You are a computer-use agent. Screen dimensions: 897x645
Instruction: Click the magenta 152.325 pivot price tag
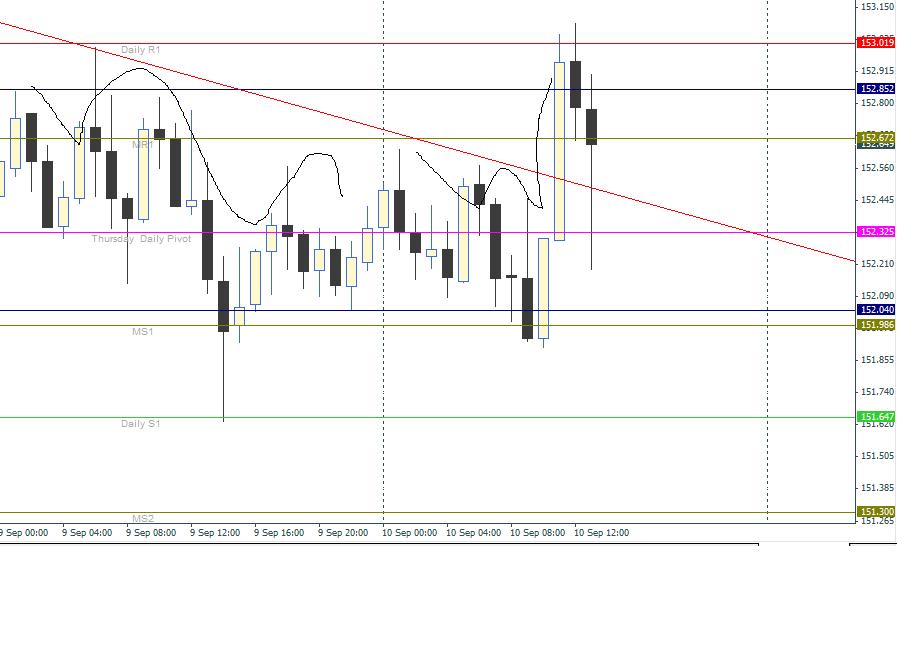tap(876, 232)
